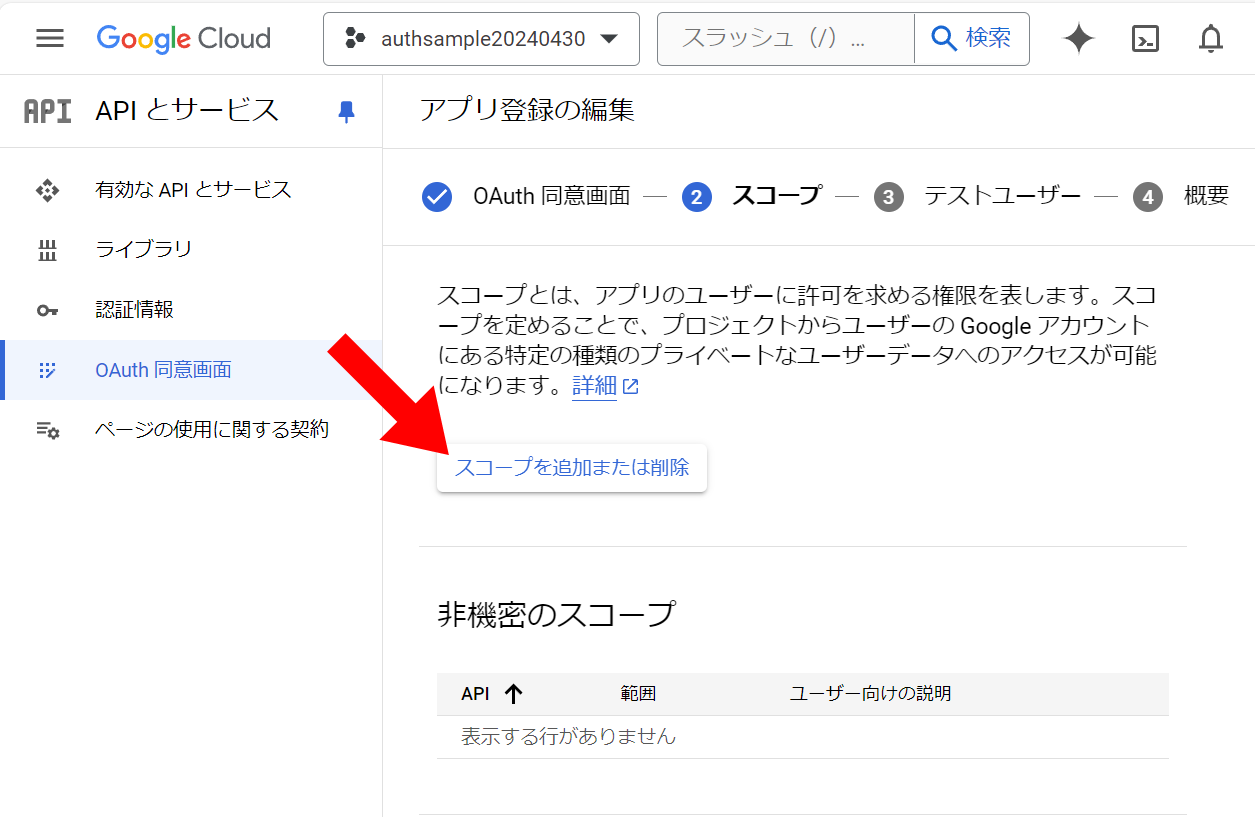Open the Gemini sparkle assistant icon

click(x=1079, y=39)
